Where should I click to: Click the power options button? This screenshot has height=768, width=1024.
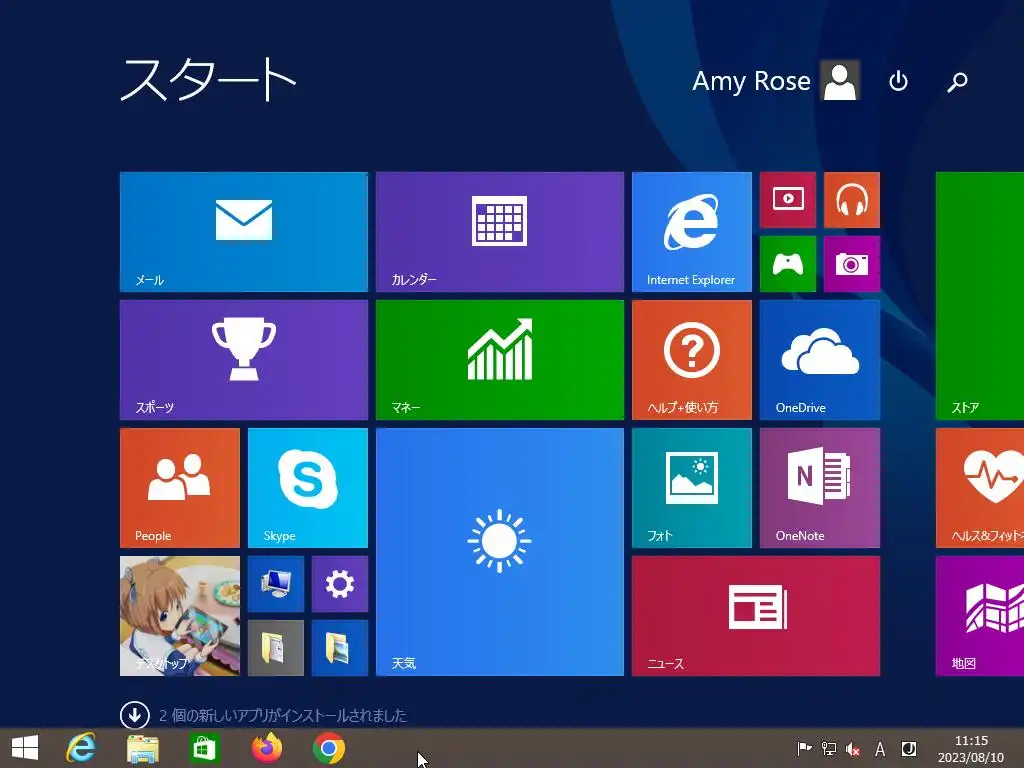point(899,81)
